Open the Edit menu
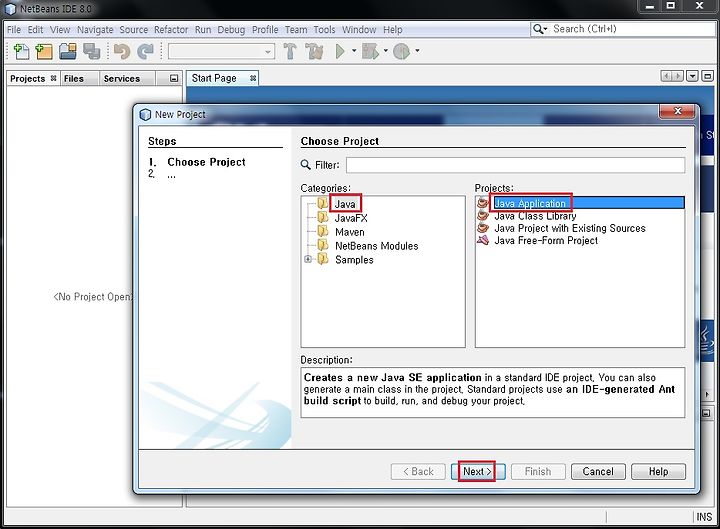720x529 pixels. [35, 30]
